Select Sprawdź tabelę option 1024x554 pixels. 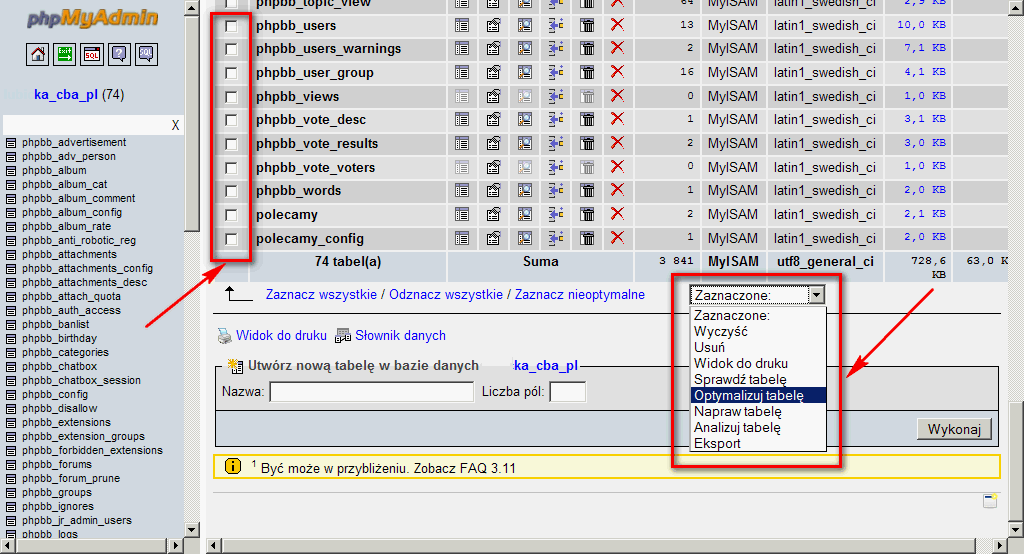[758, 380]
